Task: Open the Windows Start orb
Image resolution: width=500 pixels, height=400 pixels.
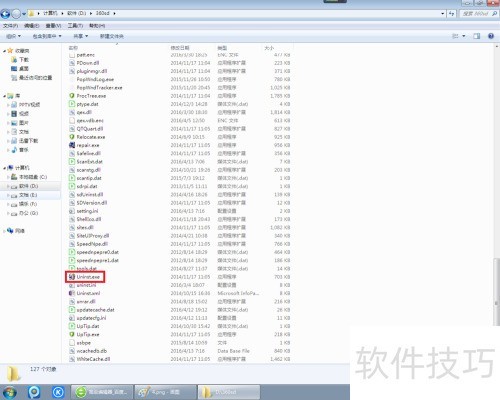Action: (9, 392)
